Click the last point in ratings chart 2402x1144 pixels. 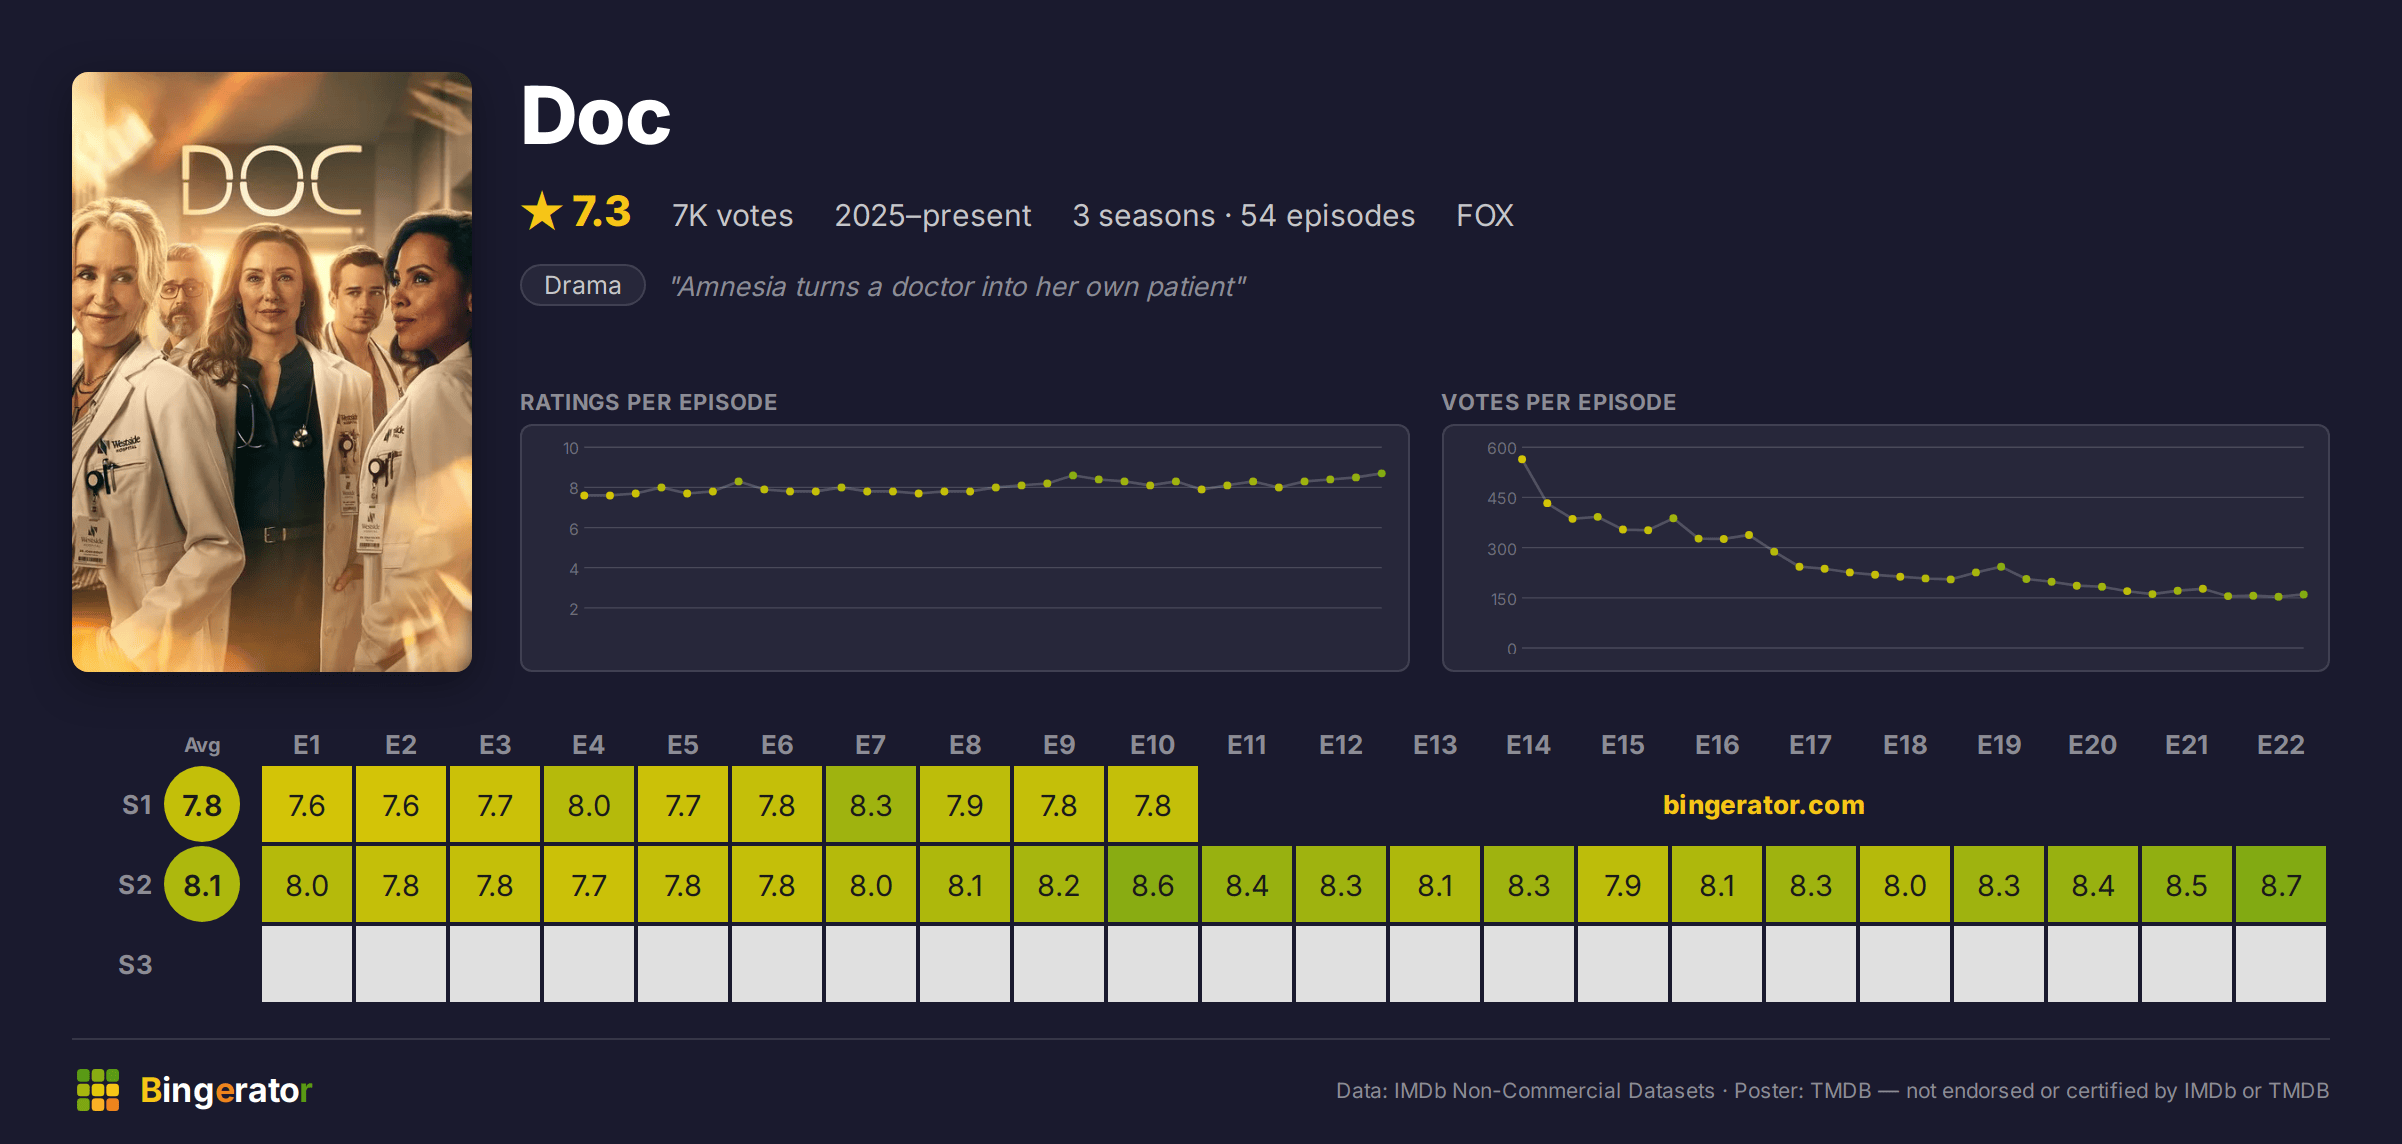click(x=1382, y=473)
